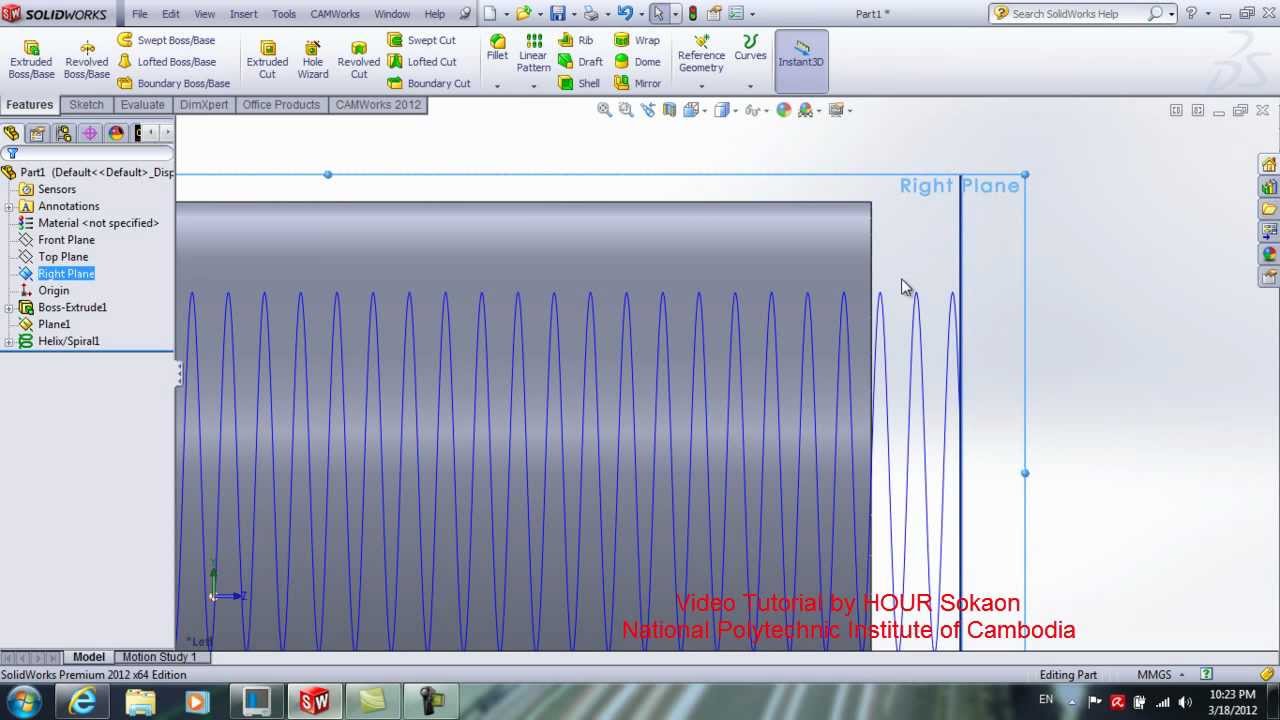Open the Fillet dropdown arrow

[x=497, y=86]
